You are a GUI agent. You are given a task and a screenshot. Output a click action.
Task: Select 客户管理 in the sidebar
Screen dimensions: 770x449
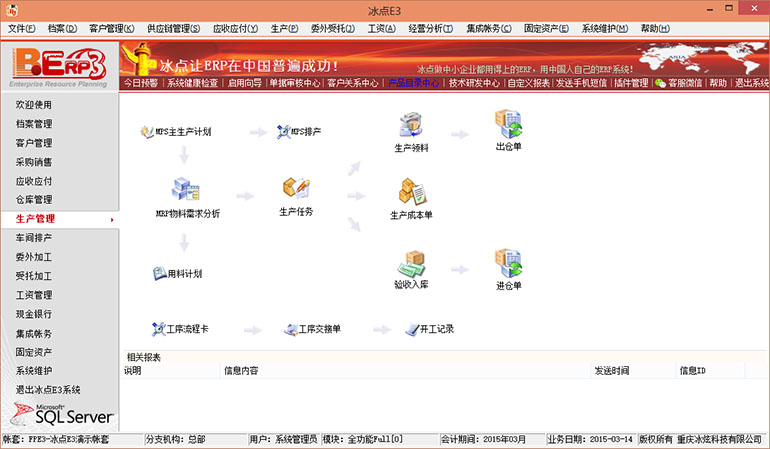coord(33,143)
